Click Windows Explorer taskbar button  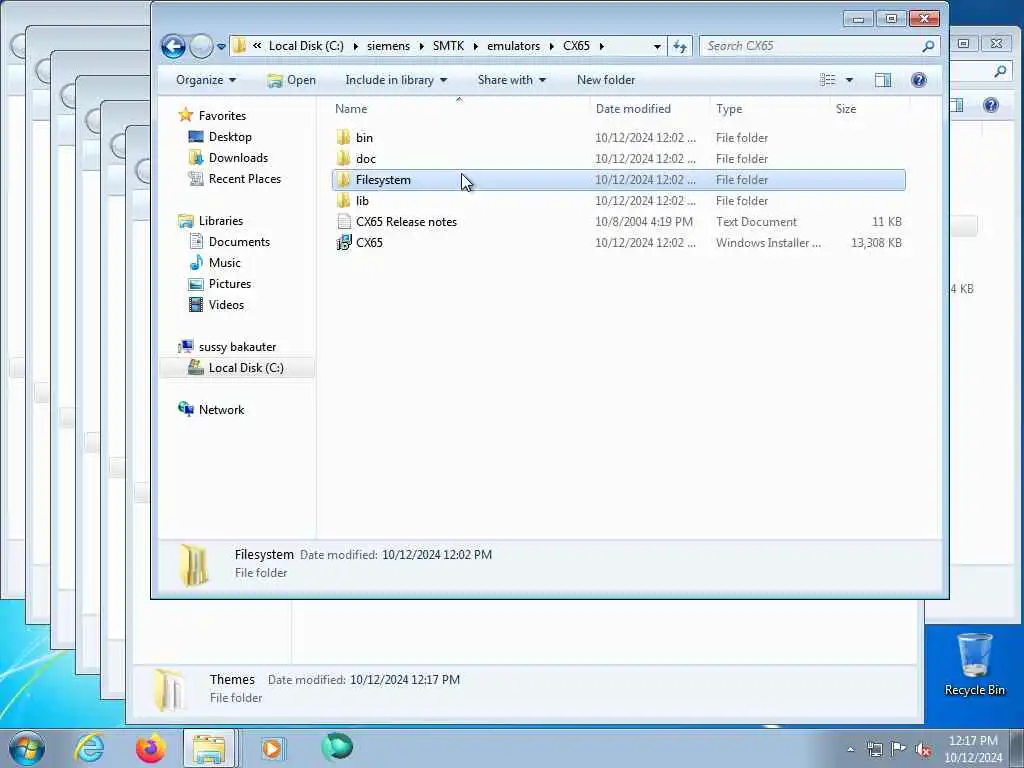point(209,748)
